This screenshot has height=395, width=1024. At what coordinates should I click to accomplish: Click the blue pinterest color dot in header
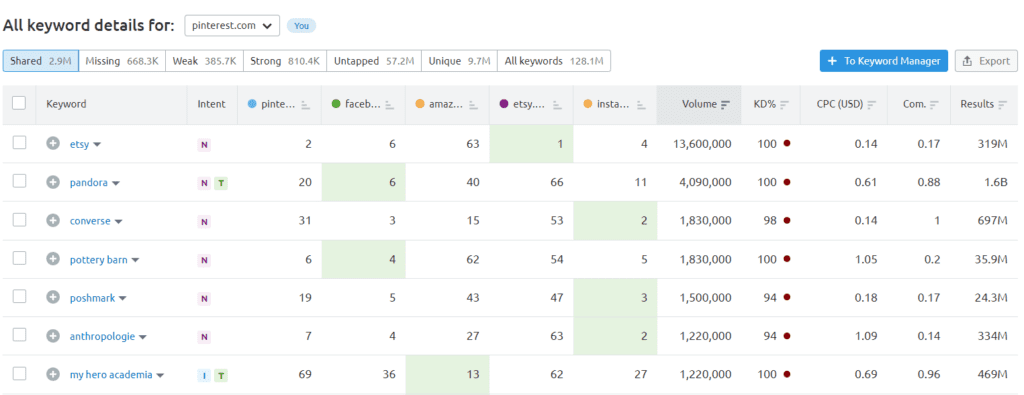click(252, 104)
